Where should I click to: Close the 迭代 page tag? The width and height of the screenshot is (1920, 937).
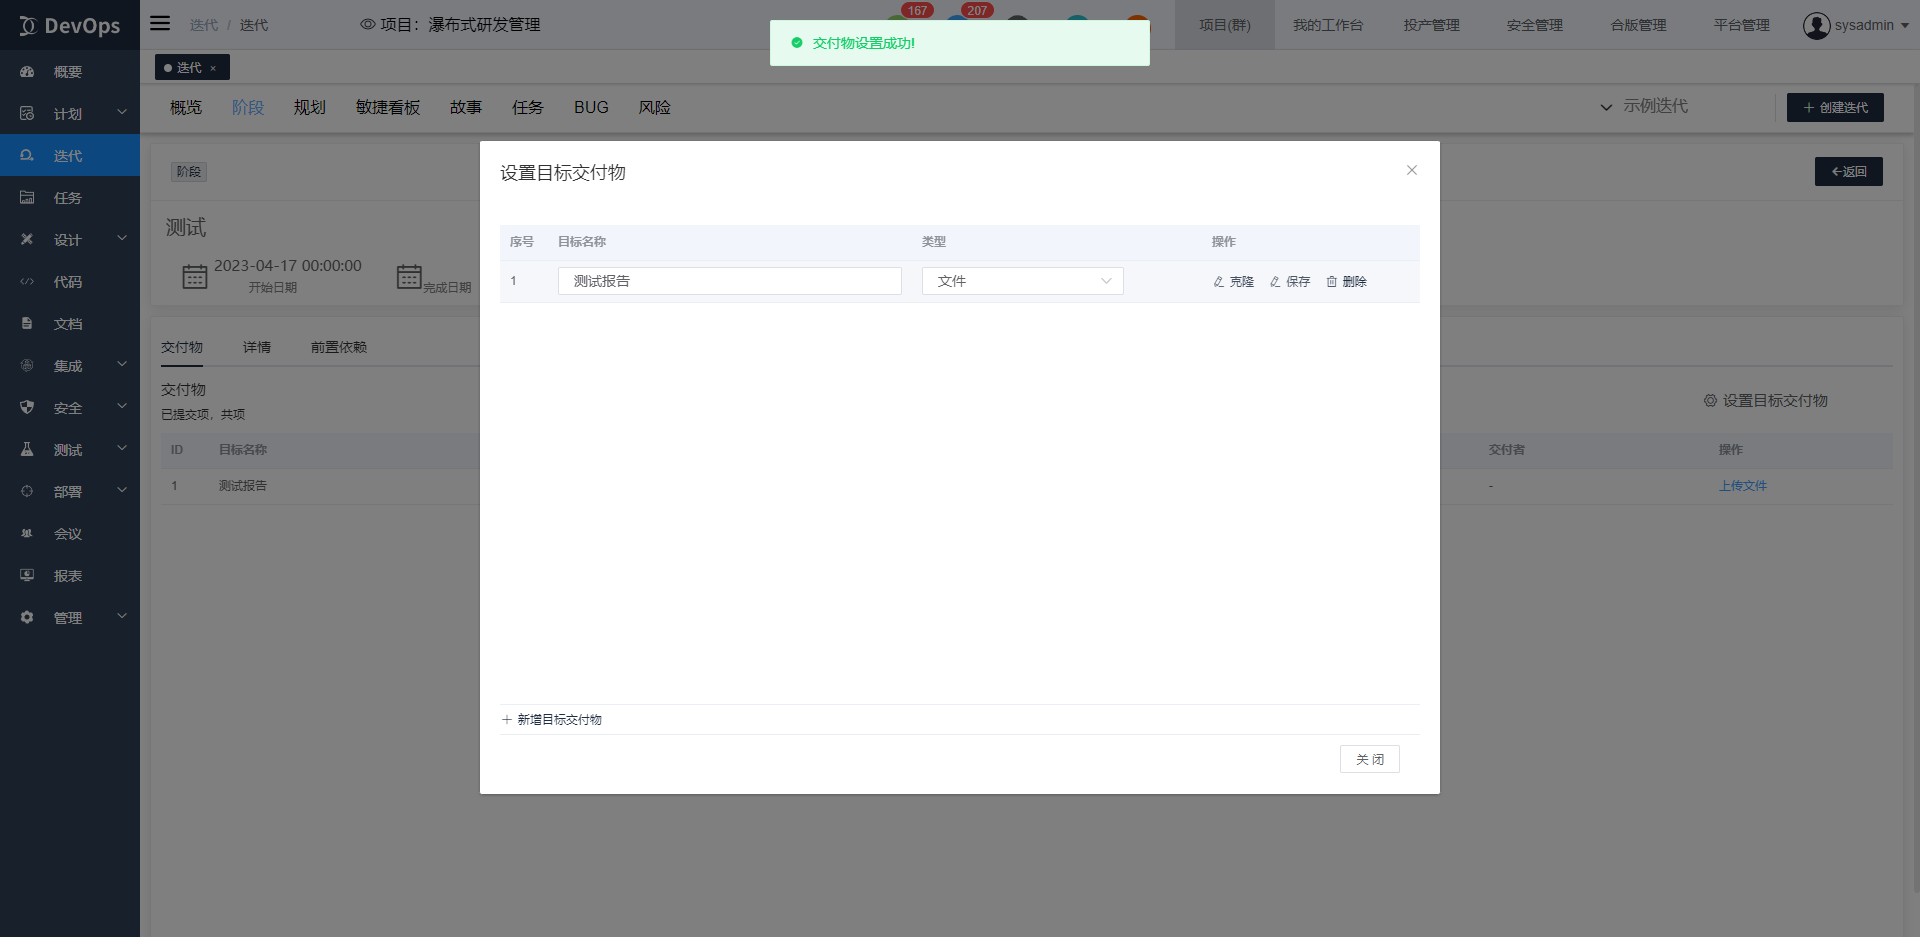213,68
